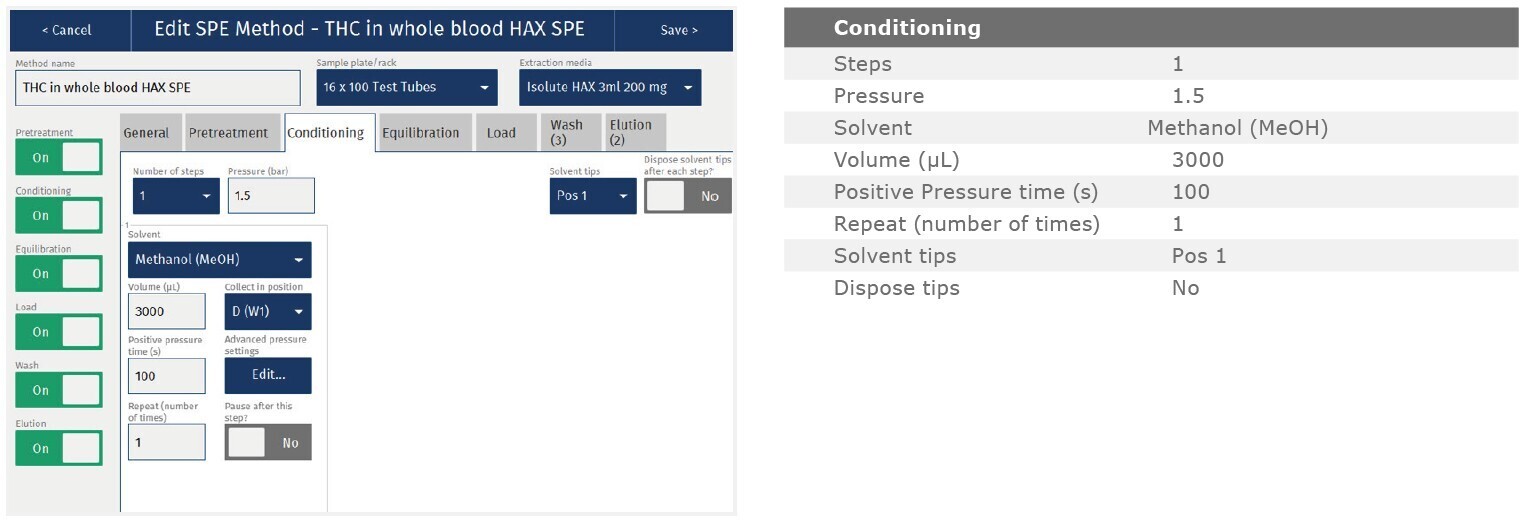Screen dimensions: 1524x523
Task: Enable Pause after this step toggle
Action: click(268, 443)
